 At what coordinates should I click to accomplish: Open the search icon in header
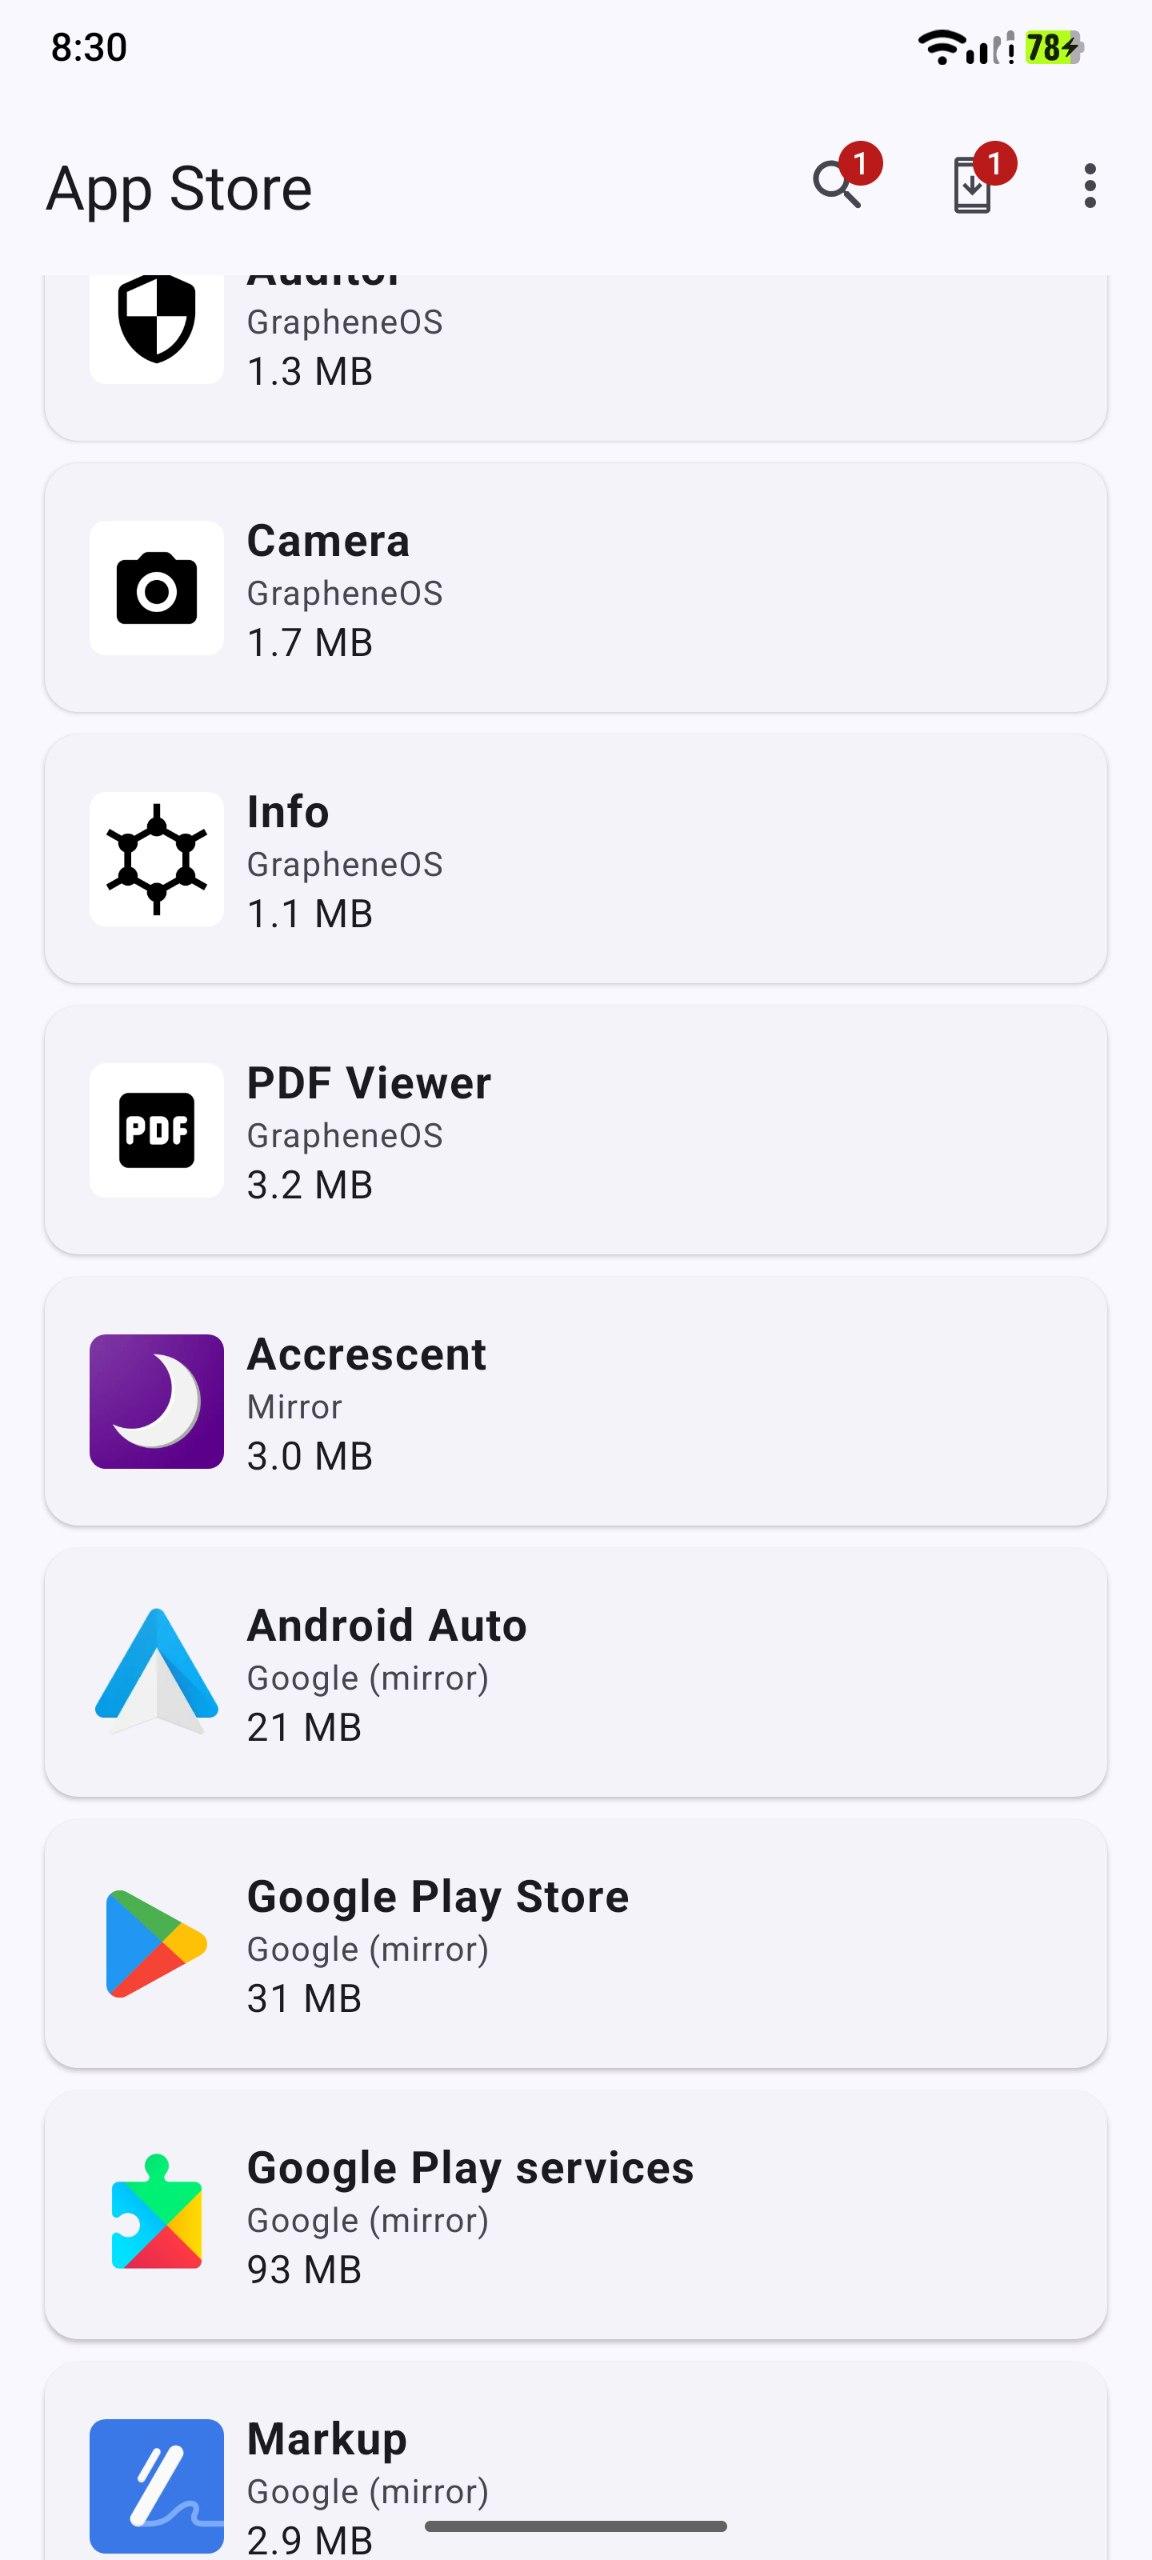[x=838, y=185]
